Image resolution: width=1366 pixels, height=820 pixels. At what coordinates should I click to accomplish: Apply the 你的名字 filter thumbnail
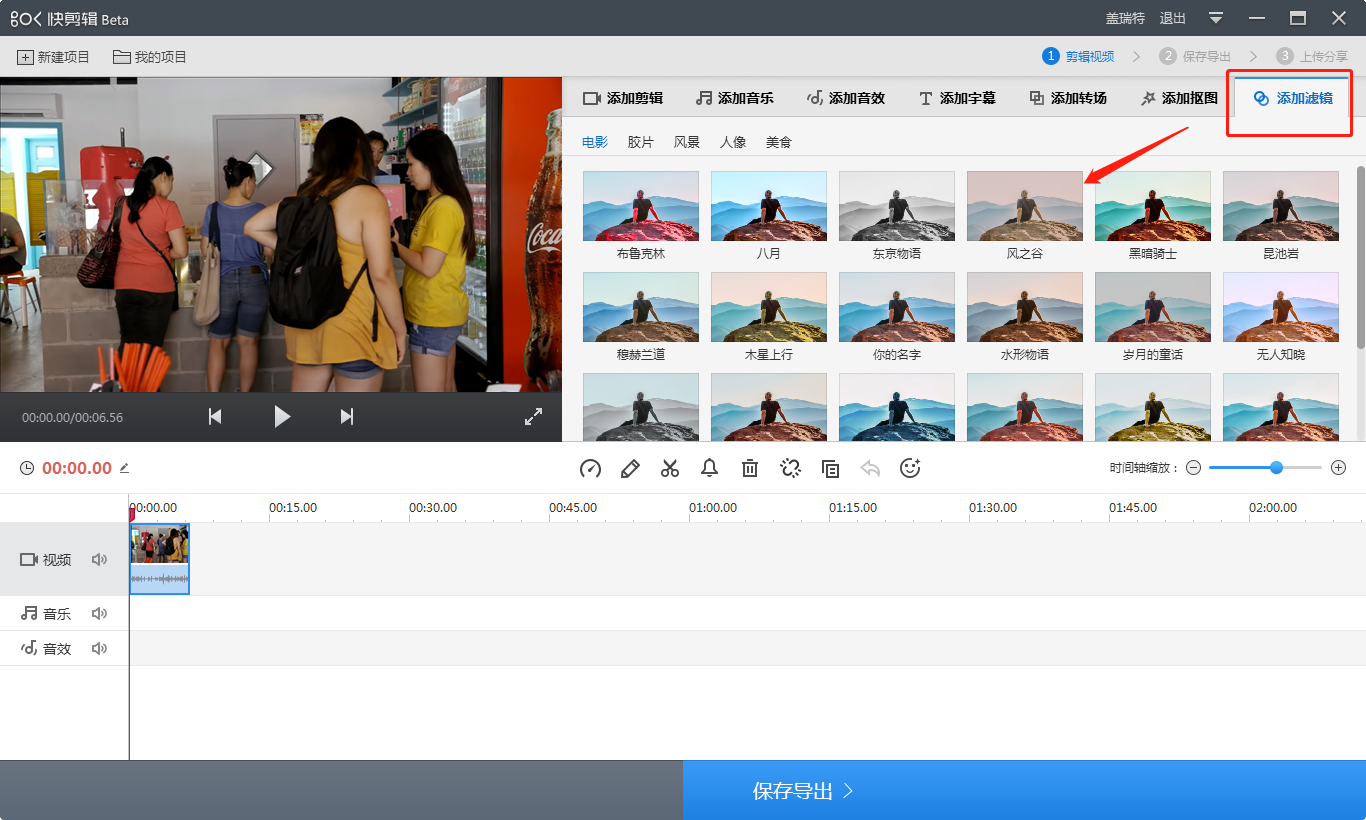click(897, 307)
